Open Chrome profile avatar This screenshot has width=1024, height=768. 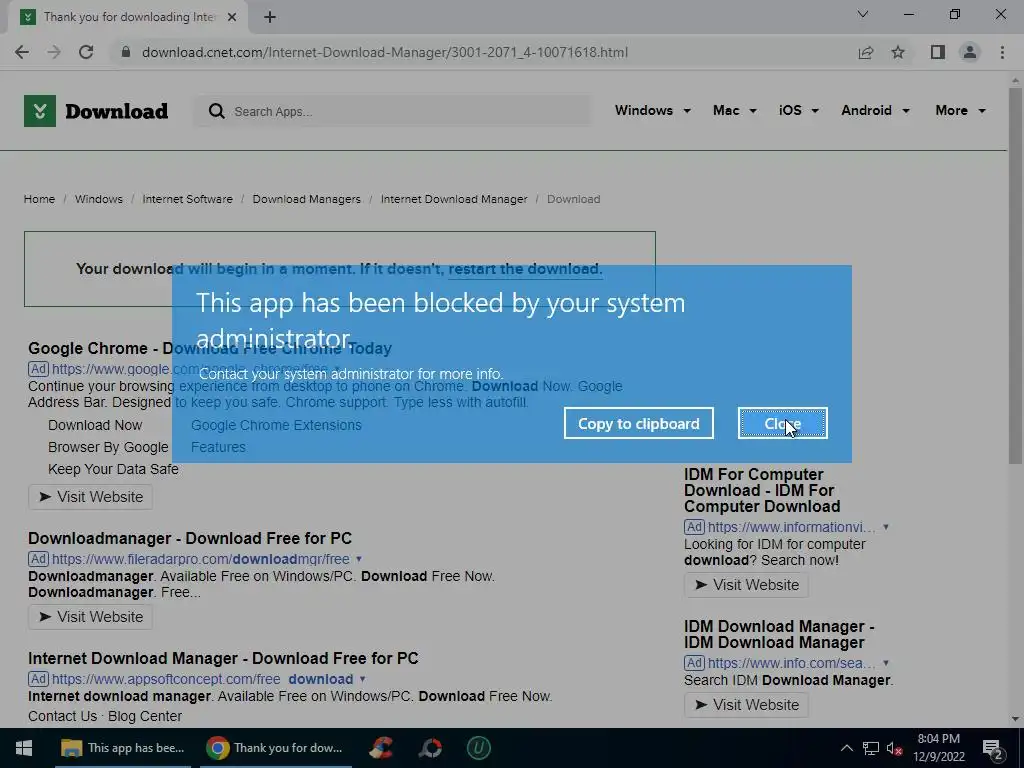coord(970,52)
